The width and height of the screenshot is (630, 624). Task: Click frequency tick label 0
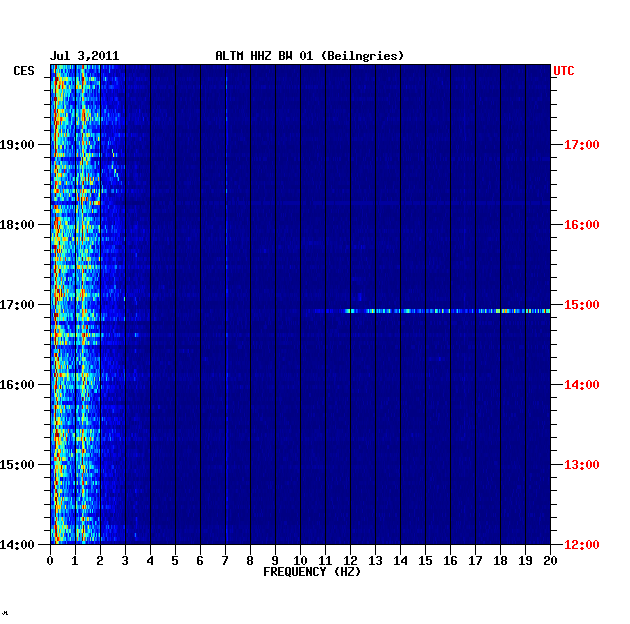pyautogui.click(x=50, y=561)
